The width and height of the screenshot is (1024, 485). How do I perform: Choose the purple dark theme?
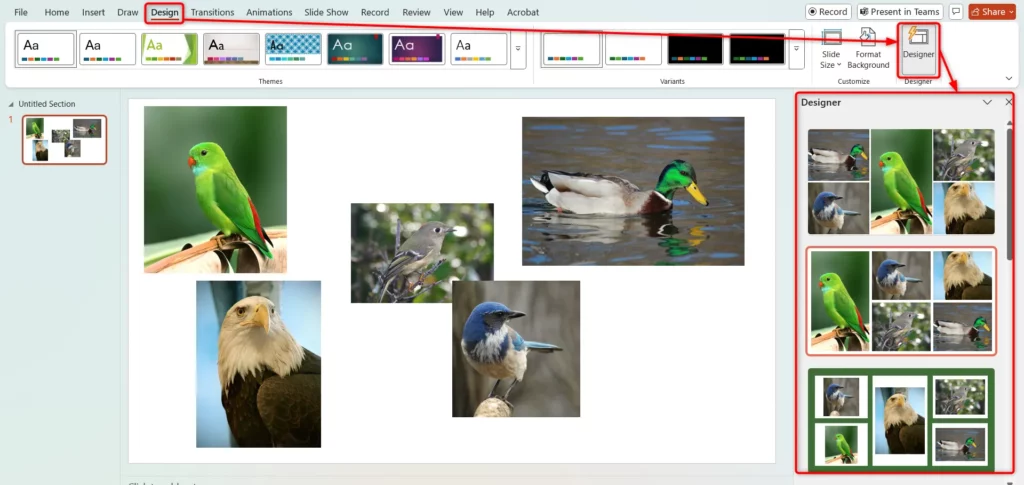coord(417,48)
